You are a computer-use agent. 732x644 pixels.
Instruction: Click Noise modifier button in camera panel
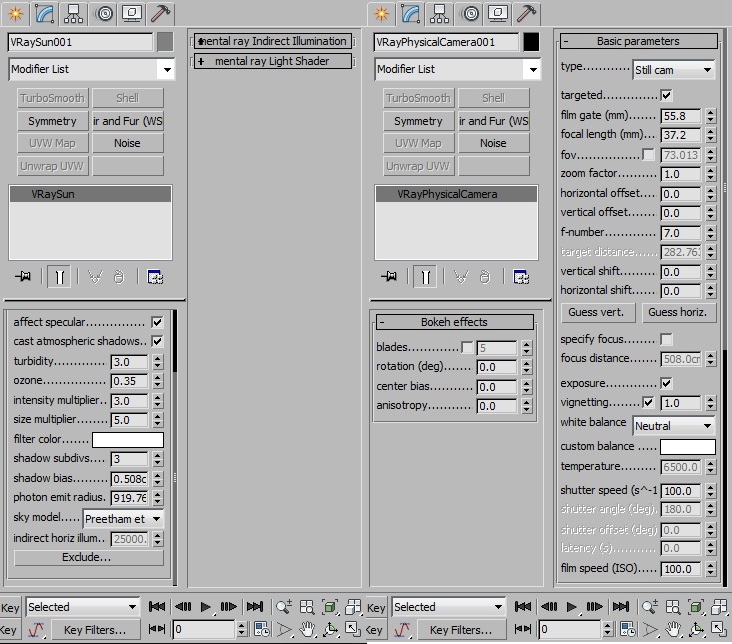click(x=493, y=143)
